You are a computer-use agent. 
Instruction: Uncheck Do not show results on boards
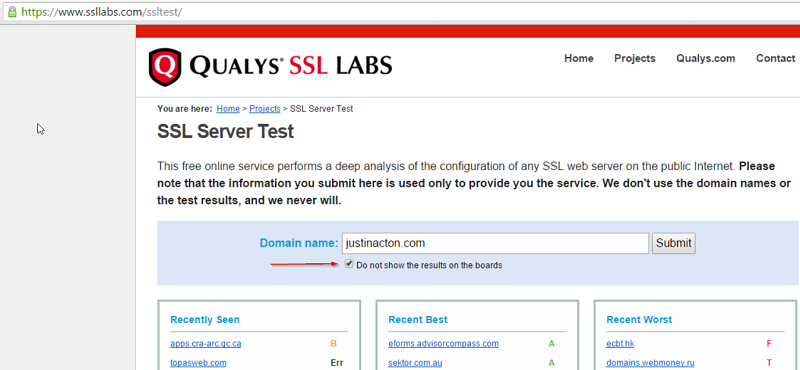349,264
